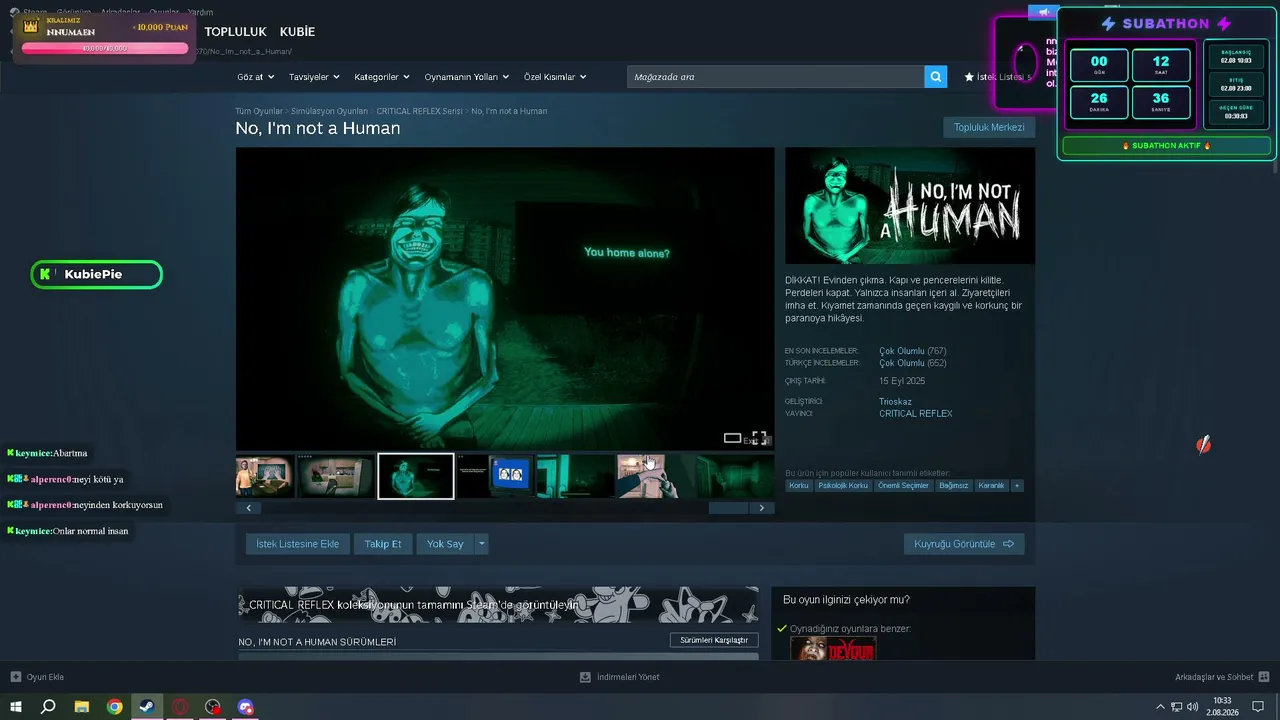1280x720 pixels.
Task: Open publisher link CRITICAL REFLEX
Action: pyautogui.click(x=916, y=414)
